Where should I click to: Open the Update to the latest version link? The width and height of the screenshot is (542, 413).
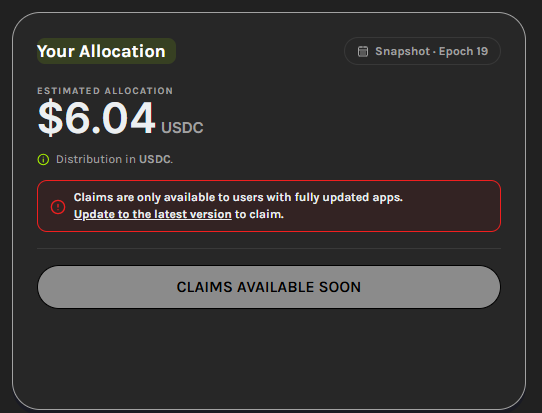(x=152, y=214)
